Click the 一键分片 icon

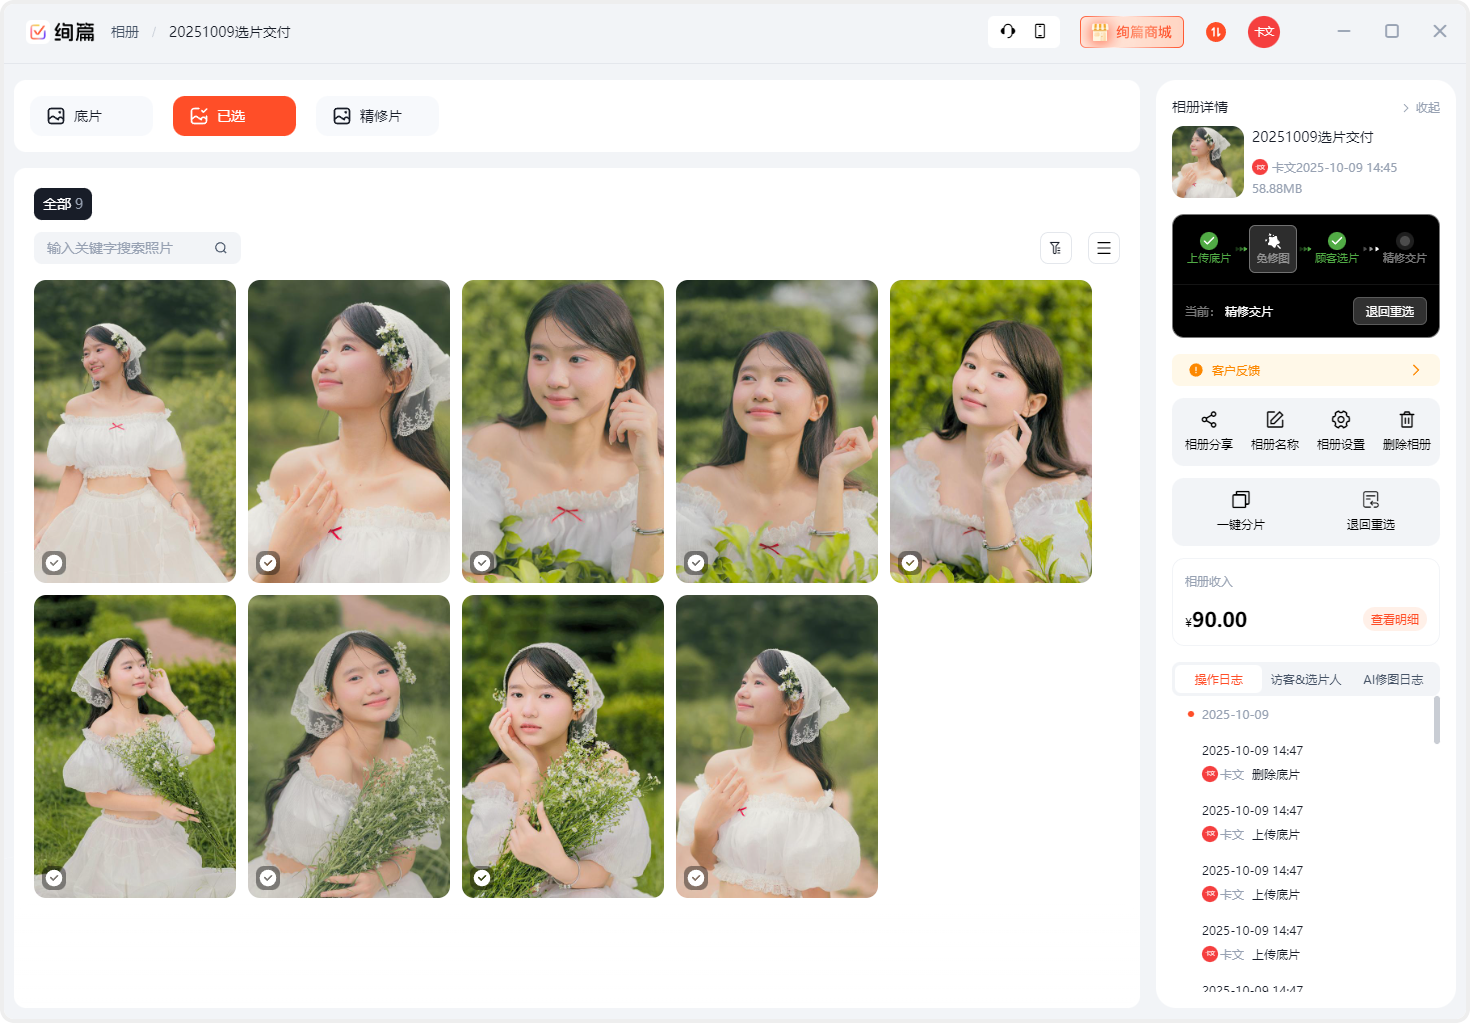click(1240, 500)
